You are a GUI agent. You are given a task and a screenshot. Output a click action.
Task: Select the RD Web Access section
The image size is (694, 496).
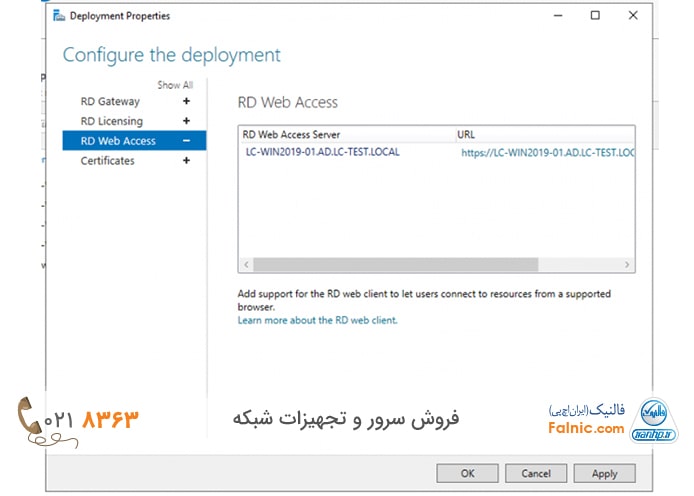118,141
